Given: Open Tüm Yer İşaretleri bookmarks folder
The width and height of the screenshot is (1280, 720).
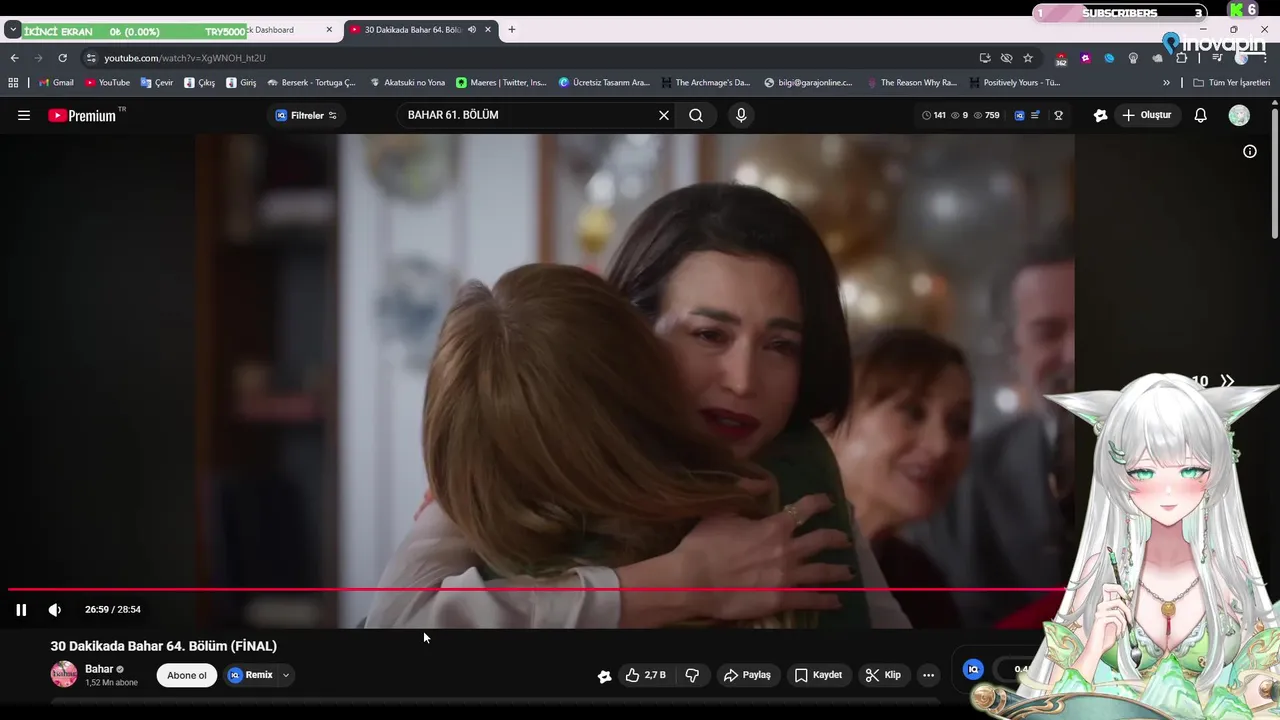Looking at the screenshot, I should coord(1231,83).
